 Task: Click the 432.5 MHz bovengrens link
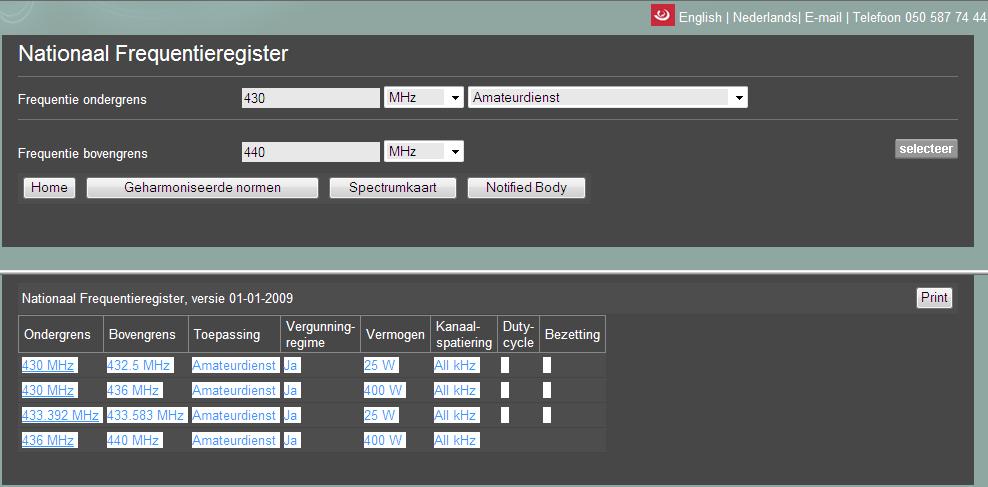coord(140,365)
